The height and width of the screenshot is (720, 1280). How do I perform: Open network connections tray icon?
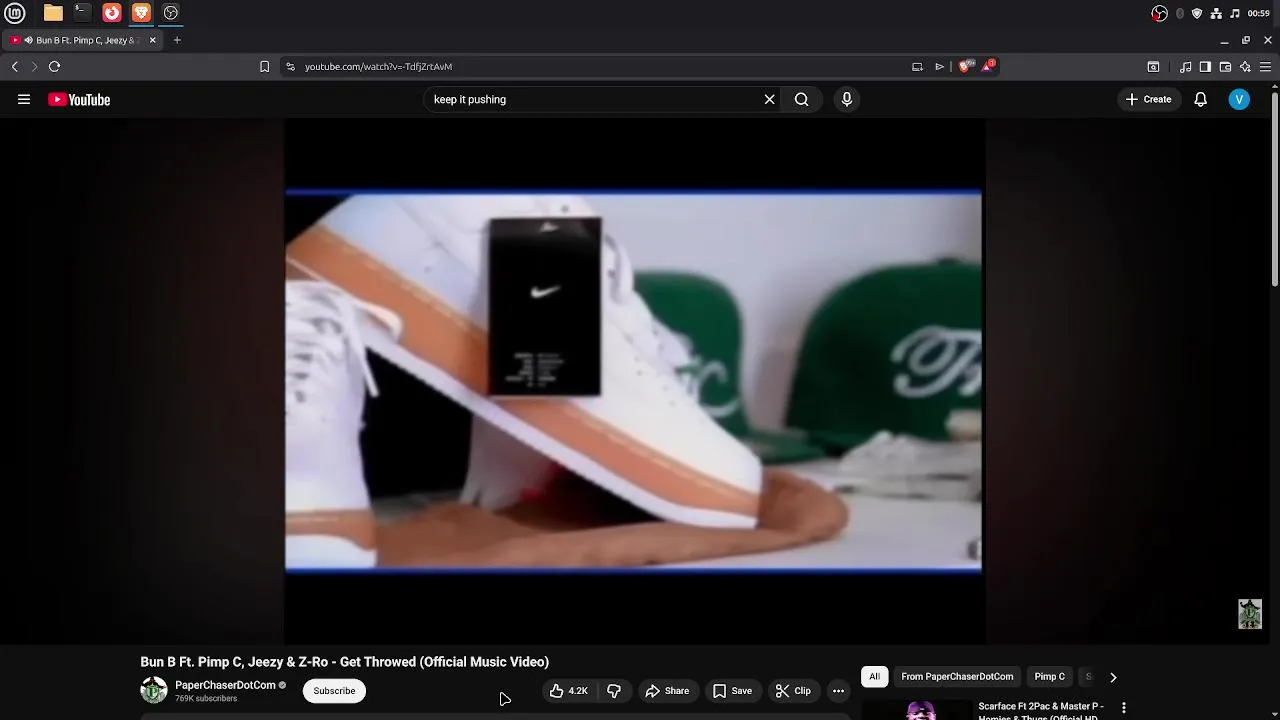1216,13
